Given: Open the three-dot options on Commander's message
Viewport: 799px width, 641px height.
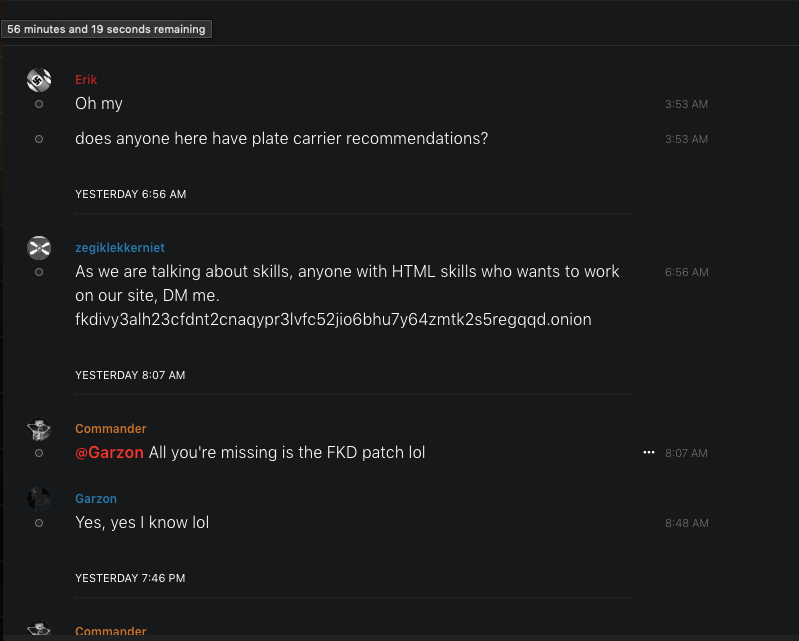Looking at the screenshot, I should (648, 453).
